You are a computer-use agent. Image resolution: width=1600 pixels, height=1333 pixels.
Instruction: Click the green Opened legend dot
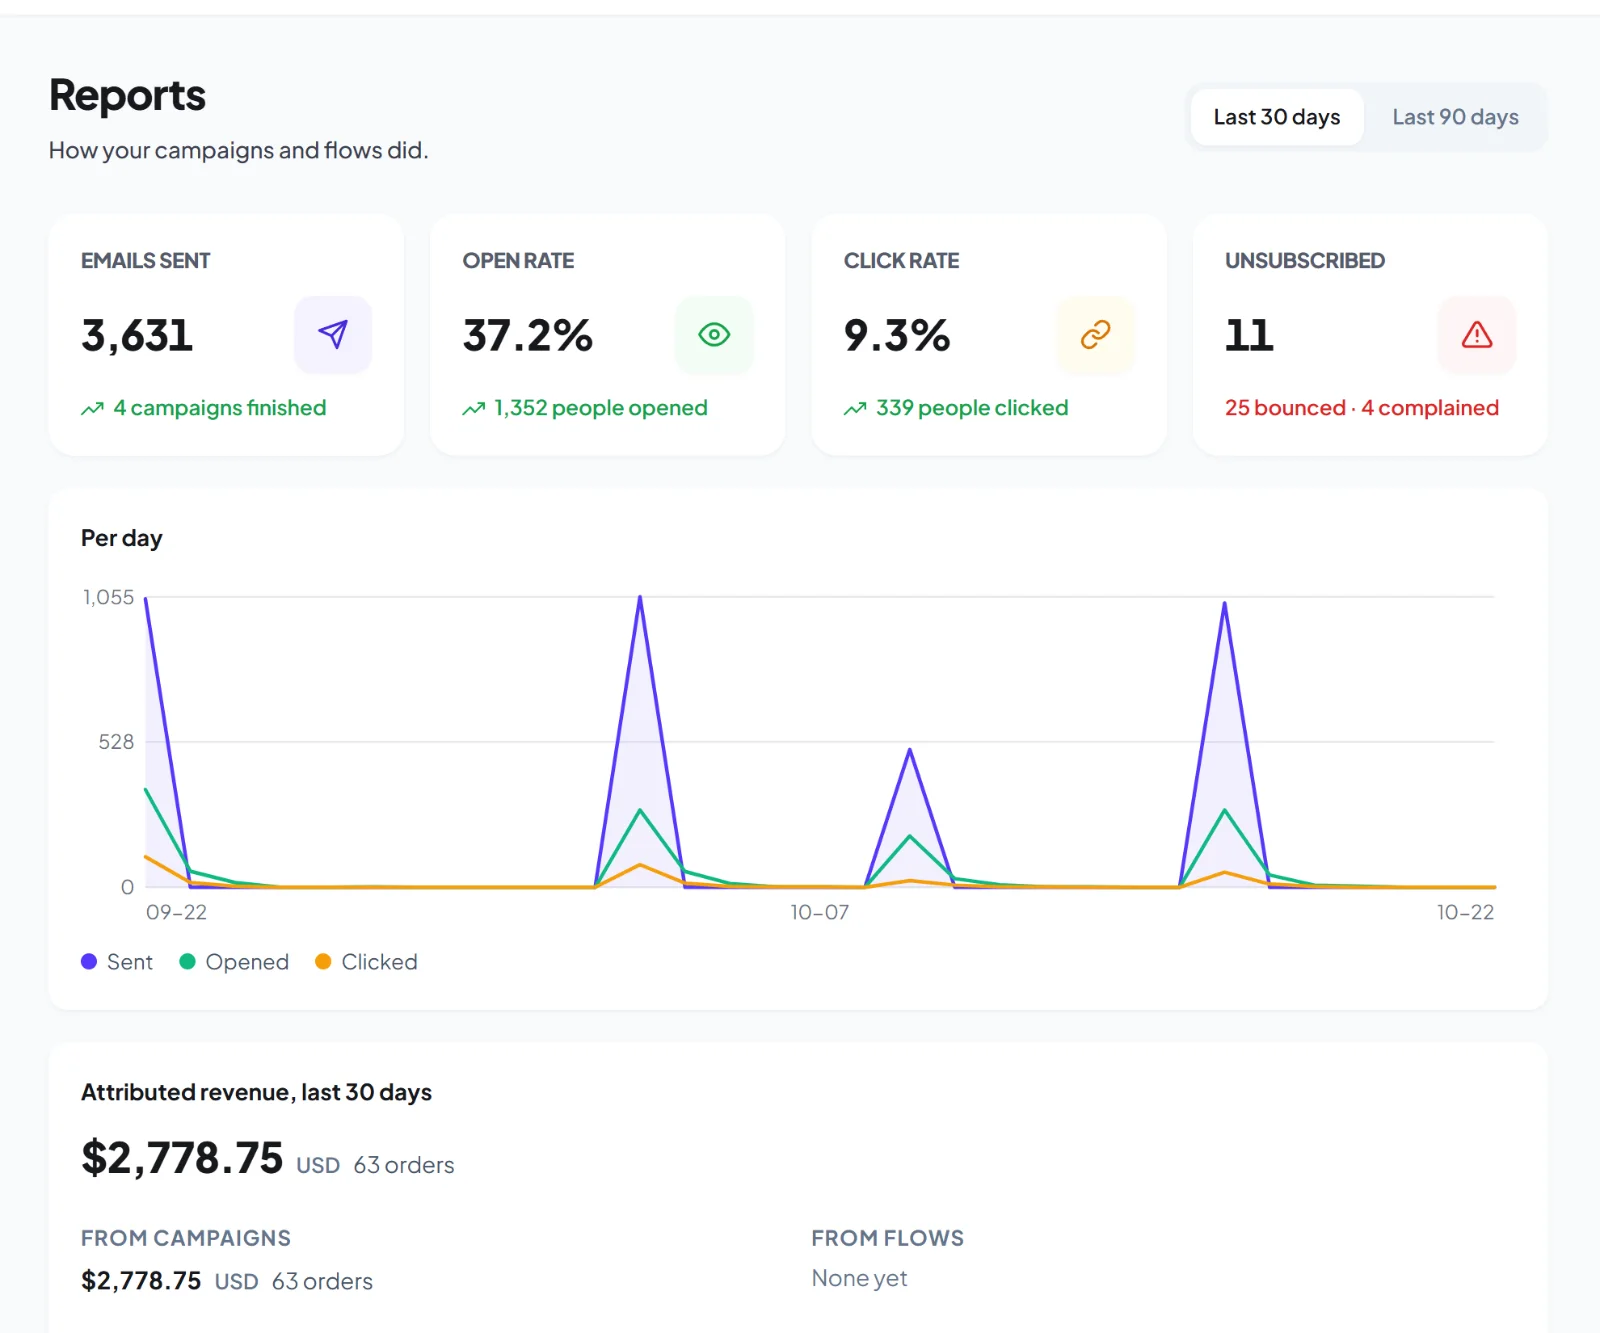click(187, 961)
